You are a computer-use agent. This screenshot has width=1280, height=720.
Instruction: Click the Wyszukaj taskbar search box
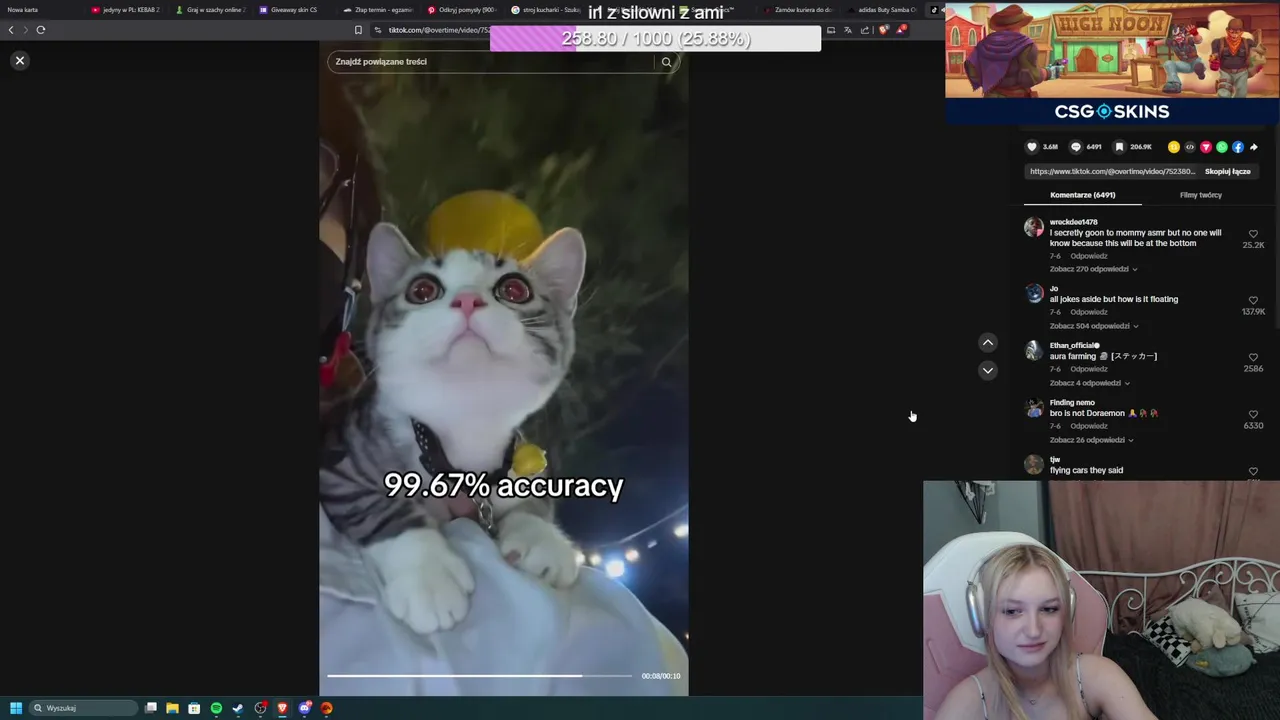83,708
